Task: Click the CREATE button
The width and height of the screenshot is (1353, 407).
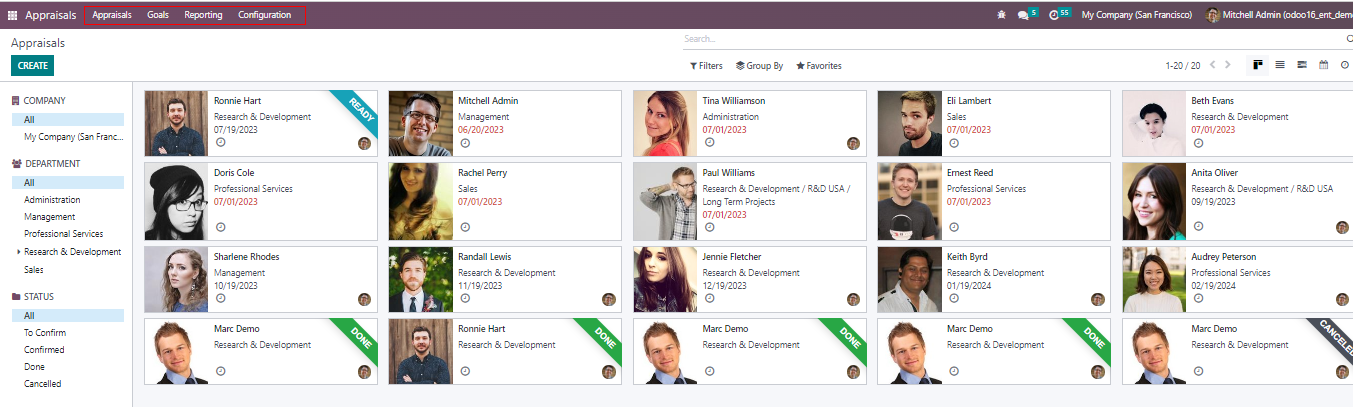Action: click(x=32, y=65)
